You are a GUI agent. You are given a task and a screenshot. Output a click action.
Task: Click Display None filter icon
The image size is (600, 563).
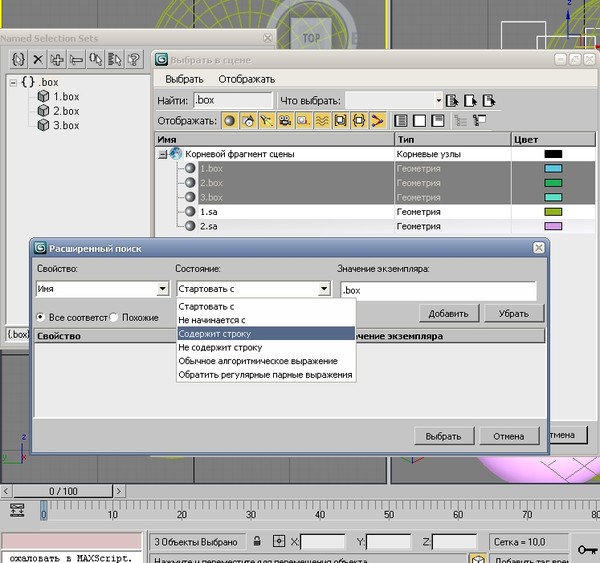coord(419,121)
